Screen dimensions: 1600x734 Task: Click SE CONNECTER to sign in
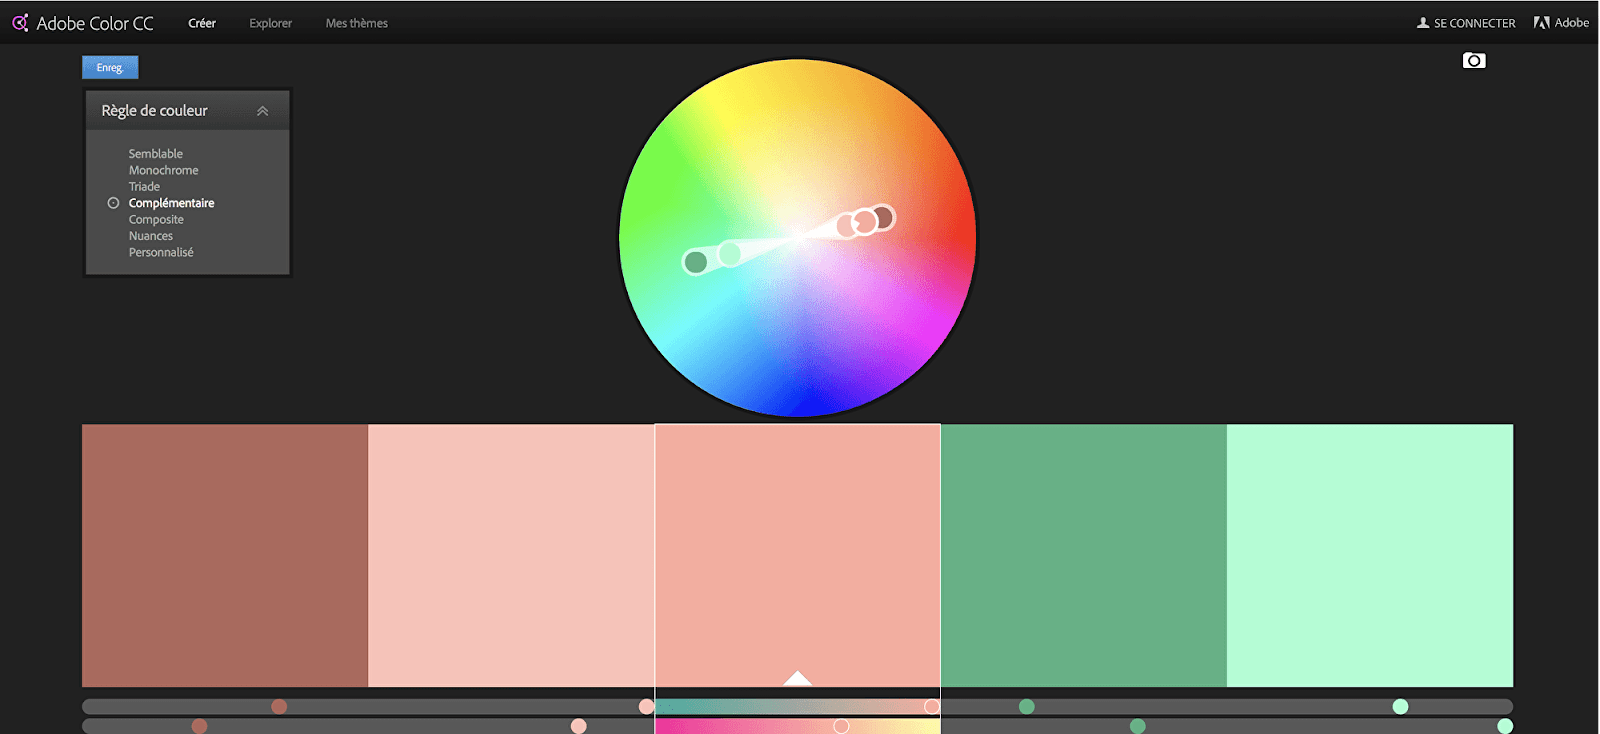1475,23
